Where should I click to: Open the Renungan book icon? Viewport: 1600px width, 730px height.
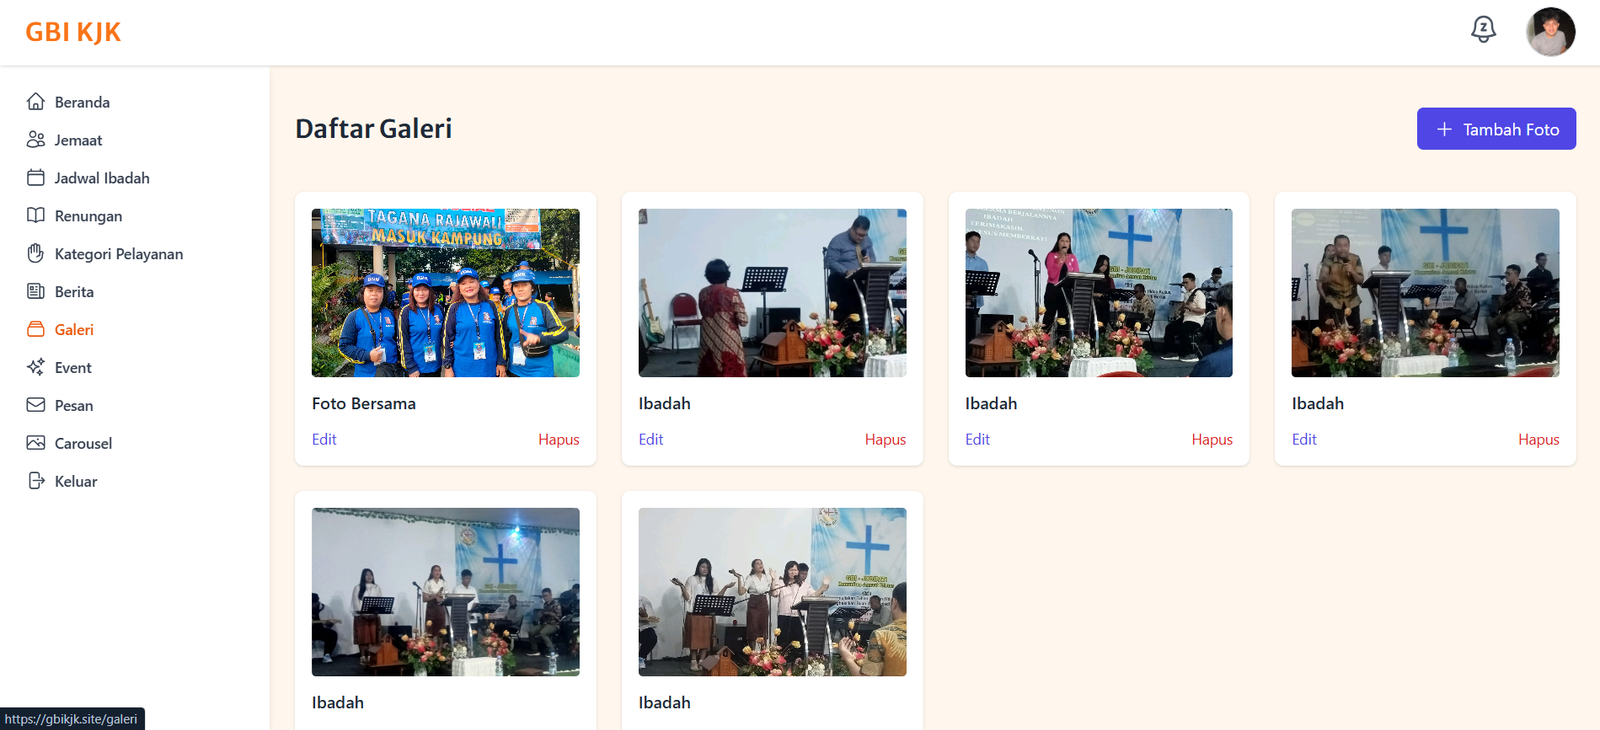[36, 216]
